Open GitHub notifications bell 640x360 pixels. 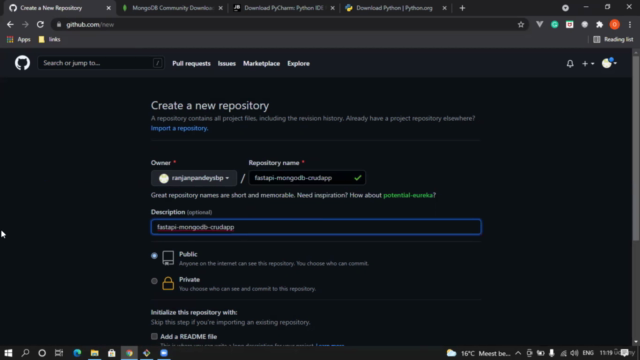pos(570,64)
